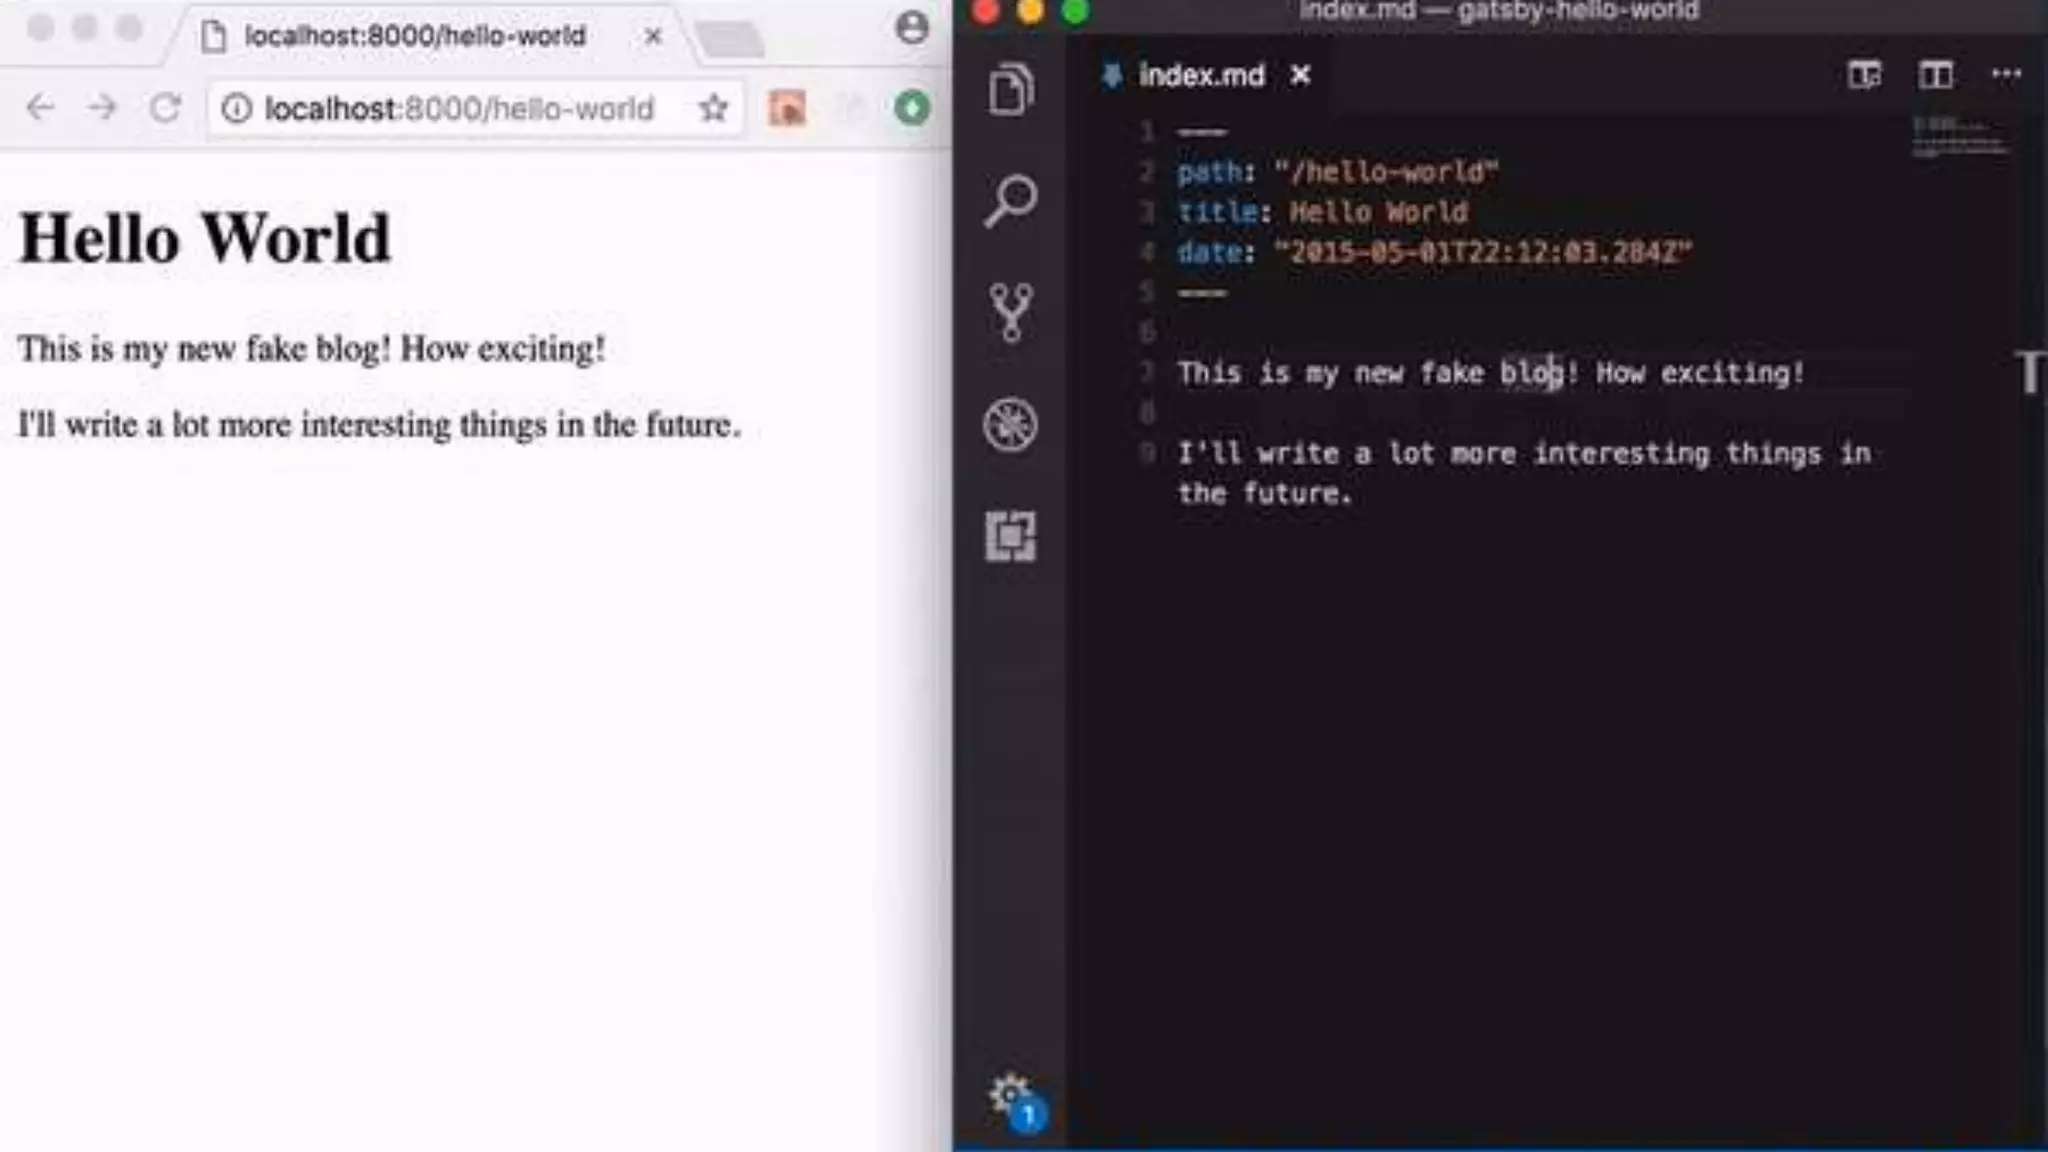Viewport: 2048px width, 1152px height.
Task: Reload the localhost hello-world page
Action: tap(165, 108)
